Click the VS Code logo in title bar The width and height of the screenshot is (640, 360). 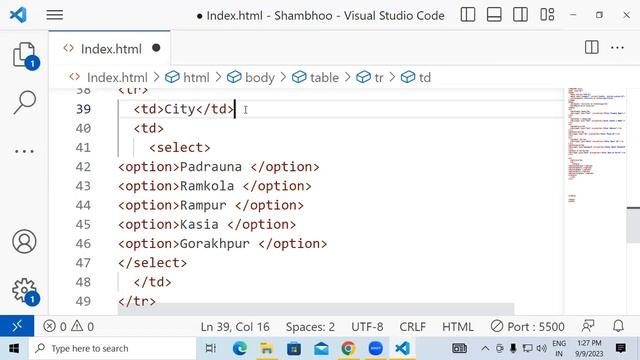[x=18, y=15]
